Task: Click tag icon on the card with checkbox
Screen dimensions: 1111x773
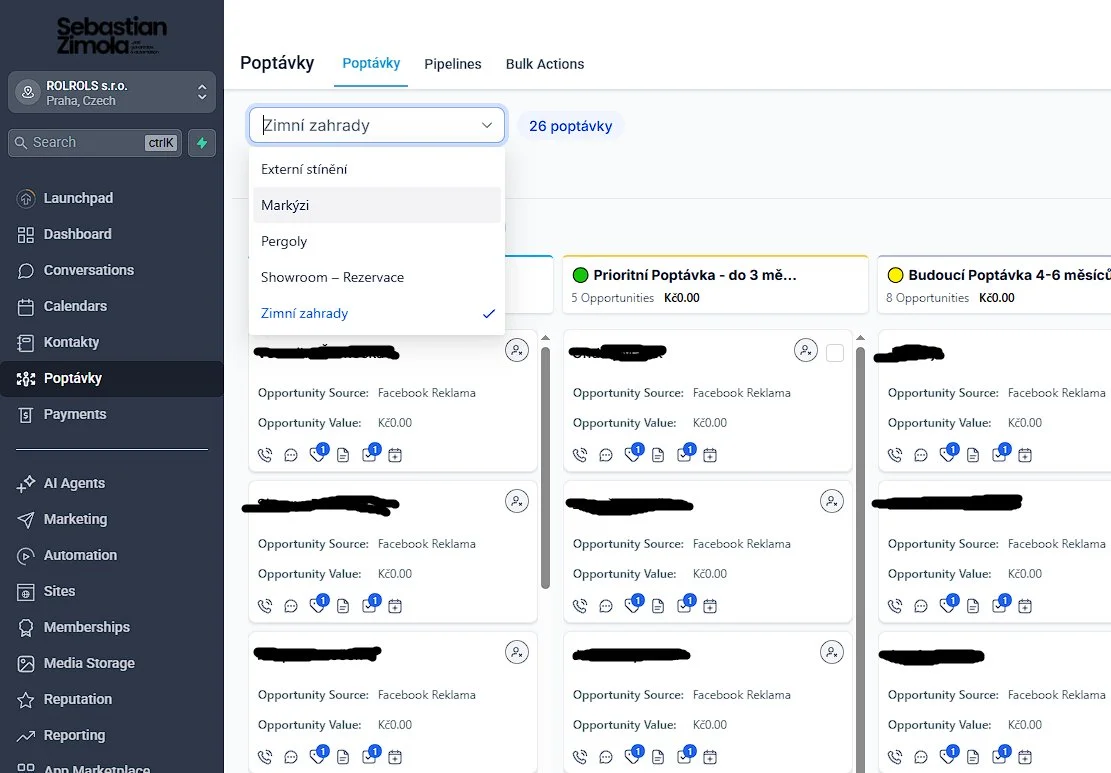Action: click(x=632, y=455)
